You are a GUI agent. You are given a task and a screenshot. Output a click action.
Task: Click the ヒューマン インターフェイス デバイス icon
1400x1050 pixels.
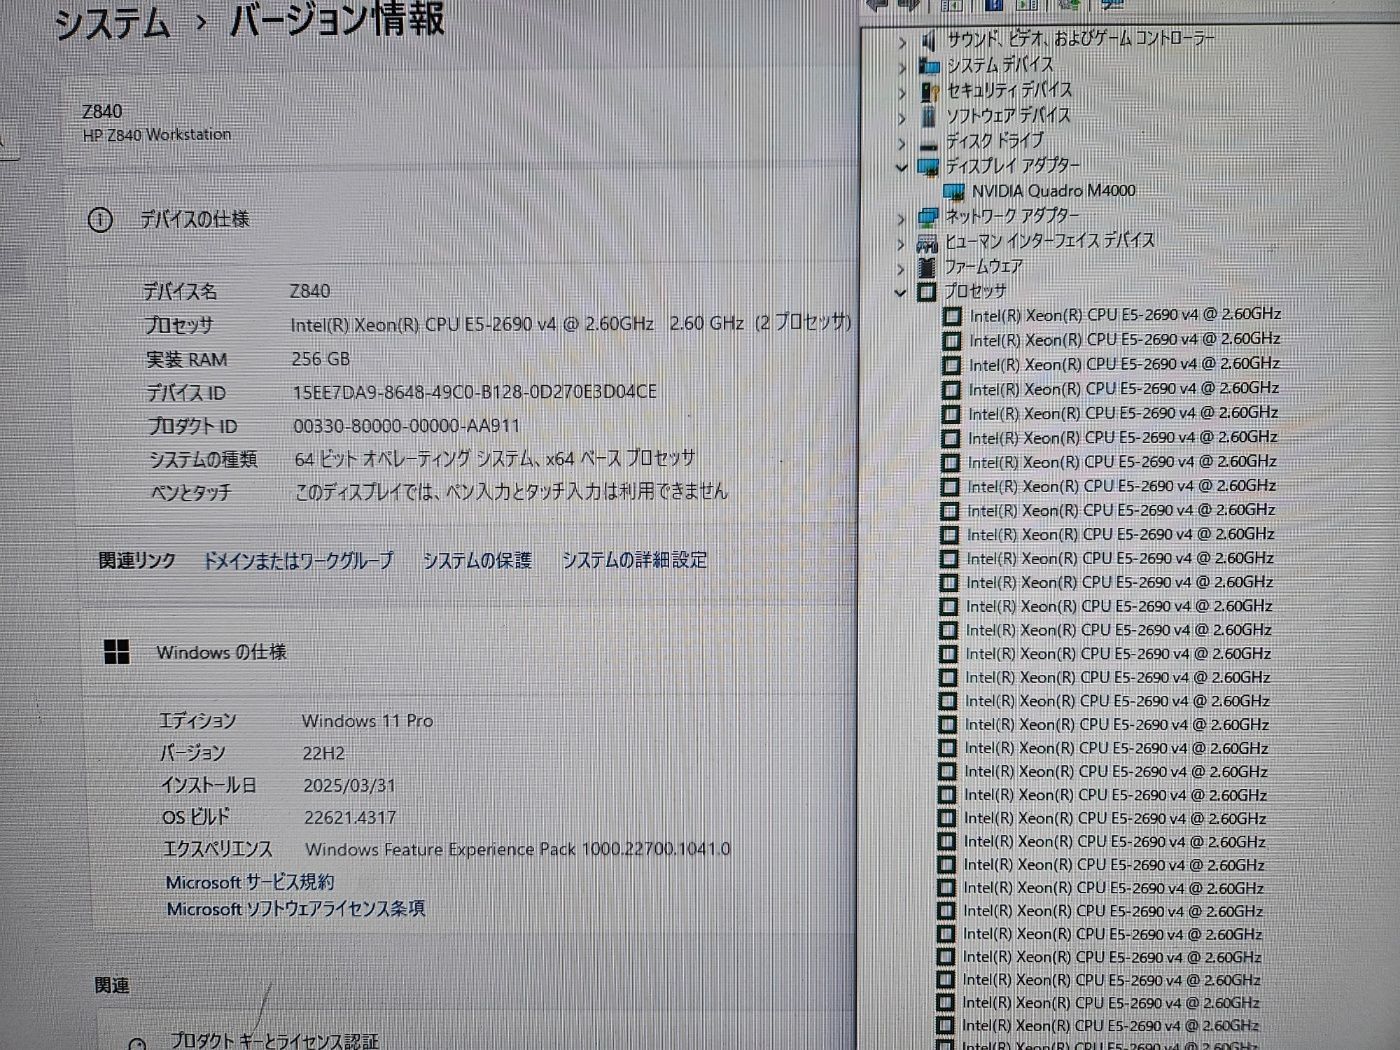tap(927, 242)
